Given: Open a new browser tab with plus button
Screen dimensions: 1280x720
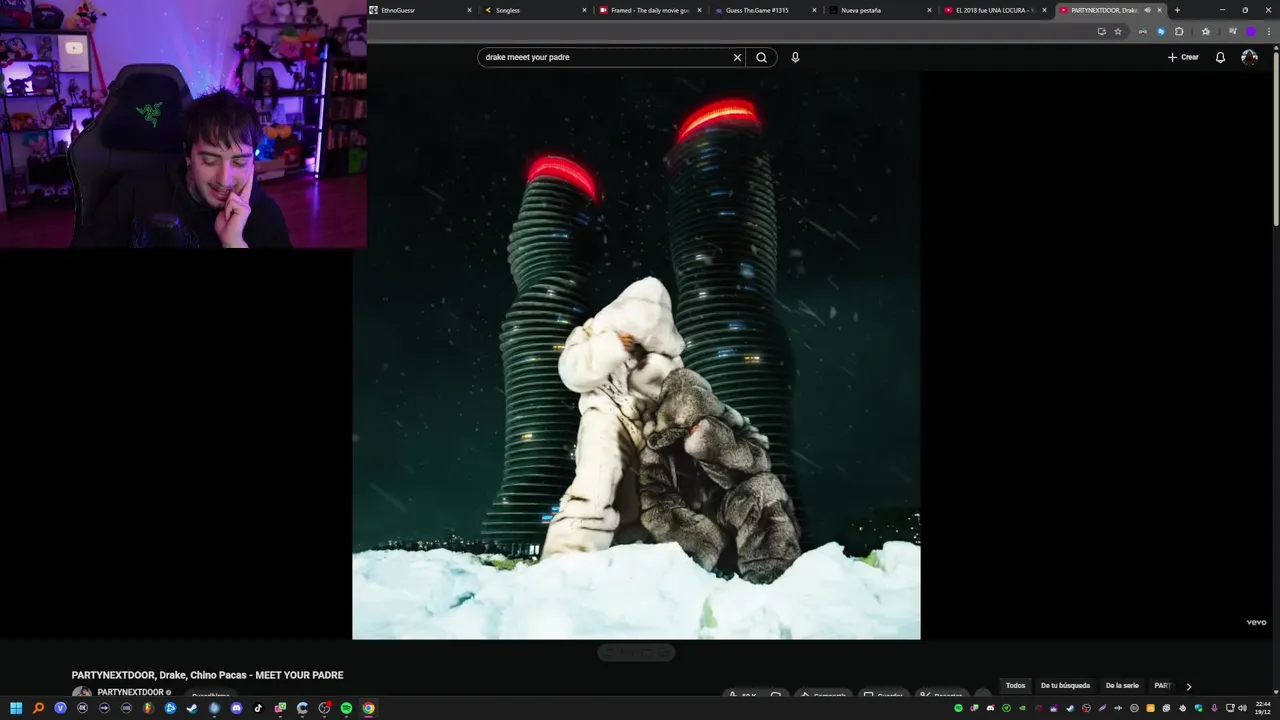Looking at the screenshot, I should 1177,10.
